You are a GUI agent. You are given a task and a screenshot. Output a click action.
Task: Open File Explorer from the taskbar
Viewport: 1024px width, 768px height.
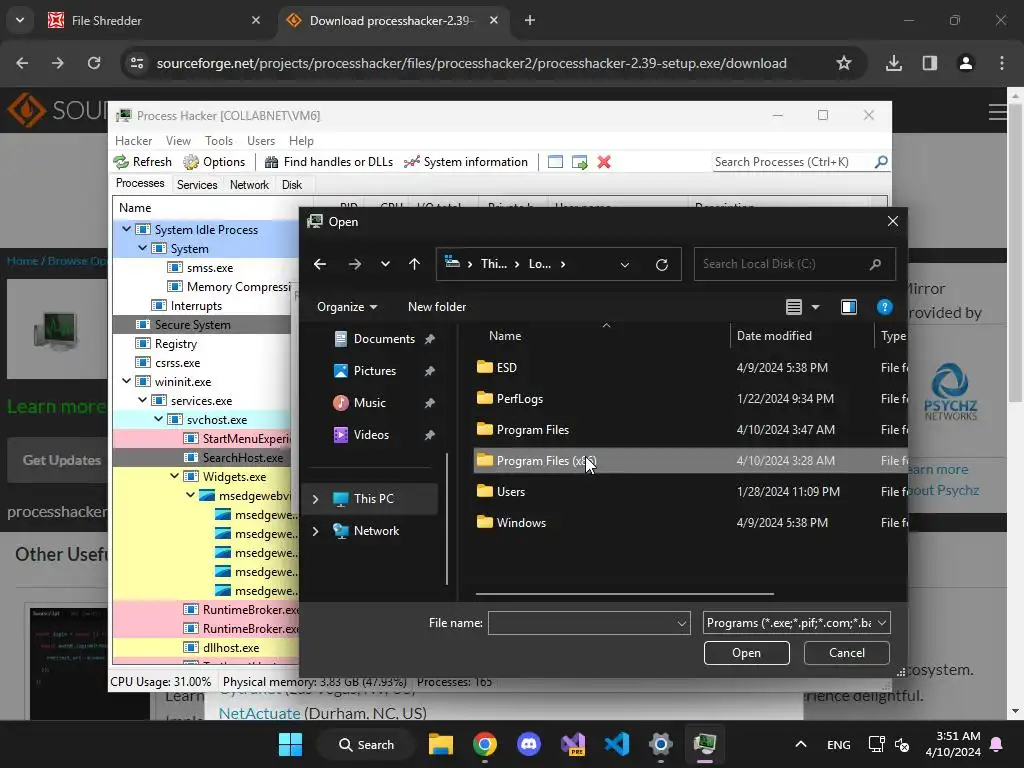441,744
